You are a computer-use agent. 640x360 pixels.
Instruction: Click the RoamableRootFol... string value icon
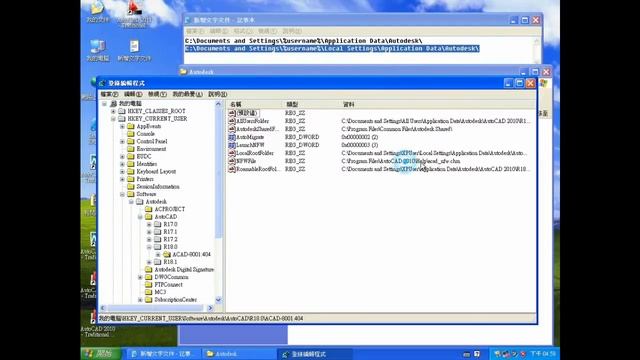[x=232, y=169]
